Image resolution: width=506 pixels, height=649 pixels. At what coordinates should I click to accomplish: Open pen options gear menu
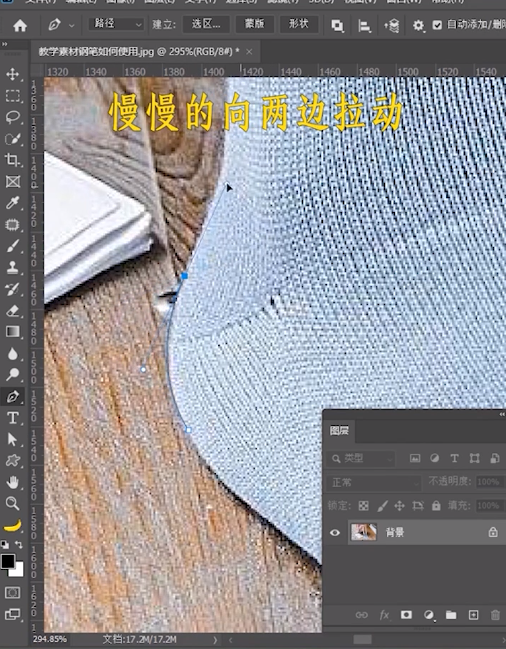[x=418, y=26]
